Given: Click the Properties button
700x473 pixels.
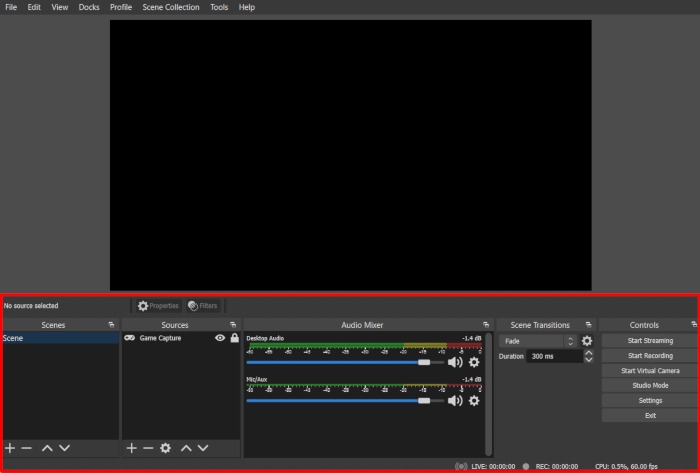Looking at the screenshot, I should pyautogui.click(x=158, y=306).
